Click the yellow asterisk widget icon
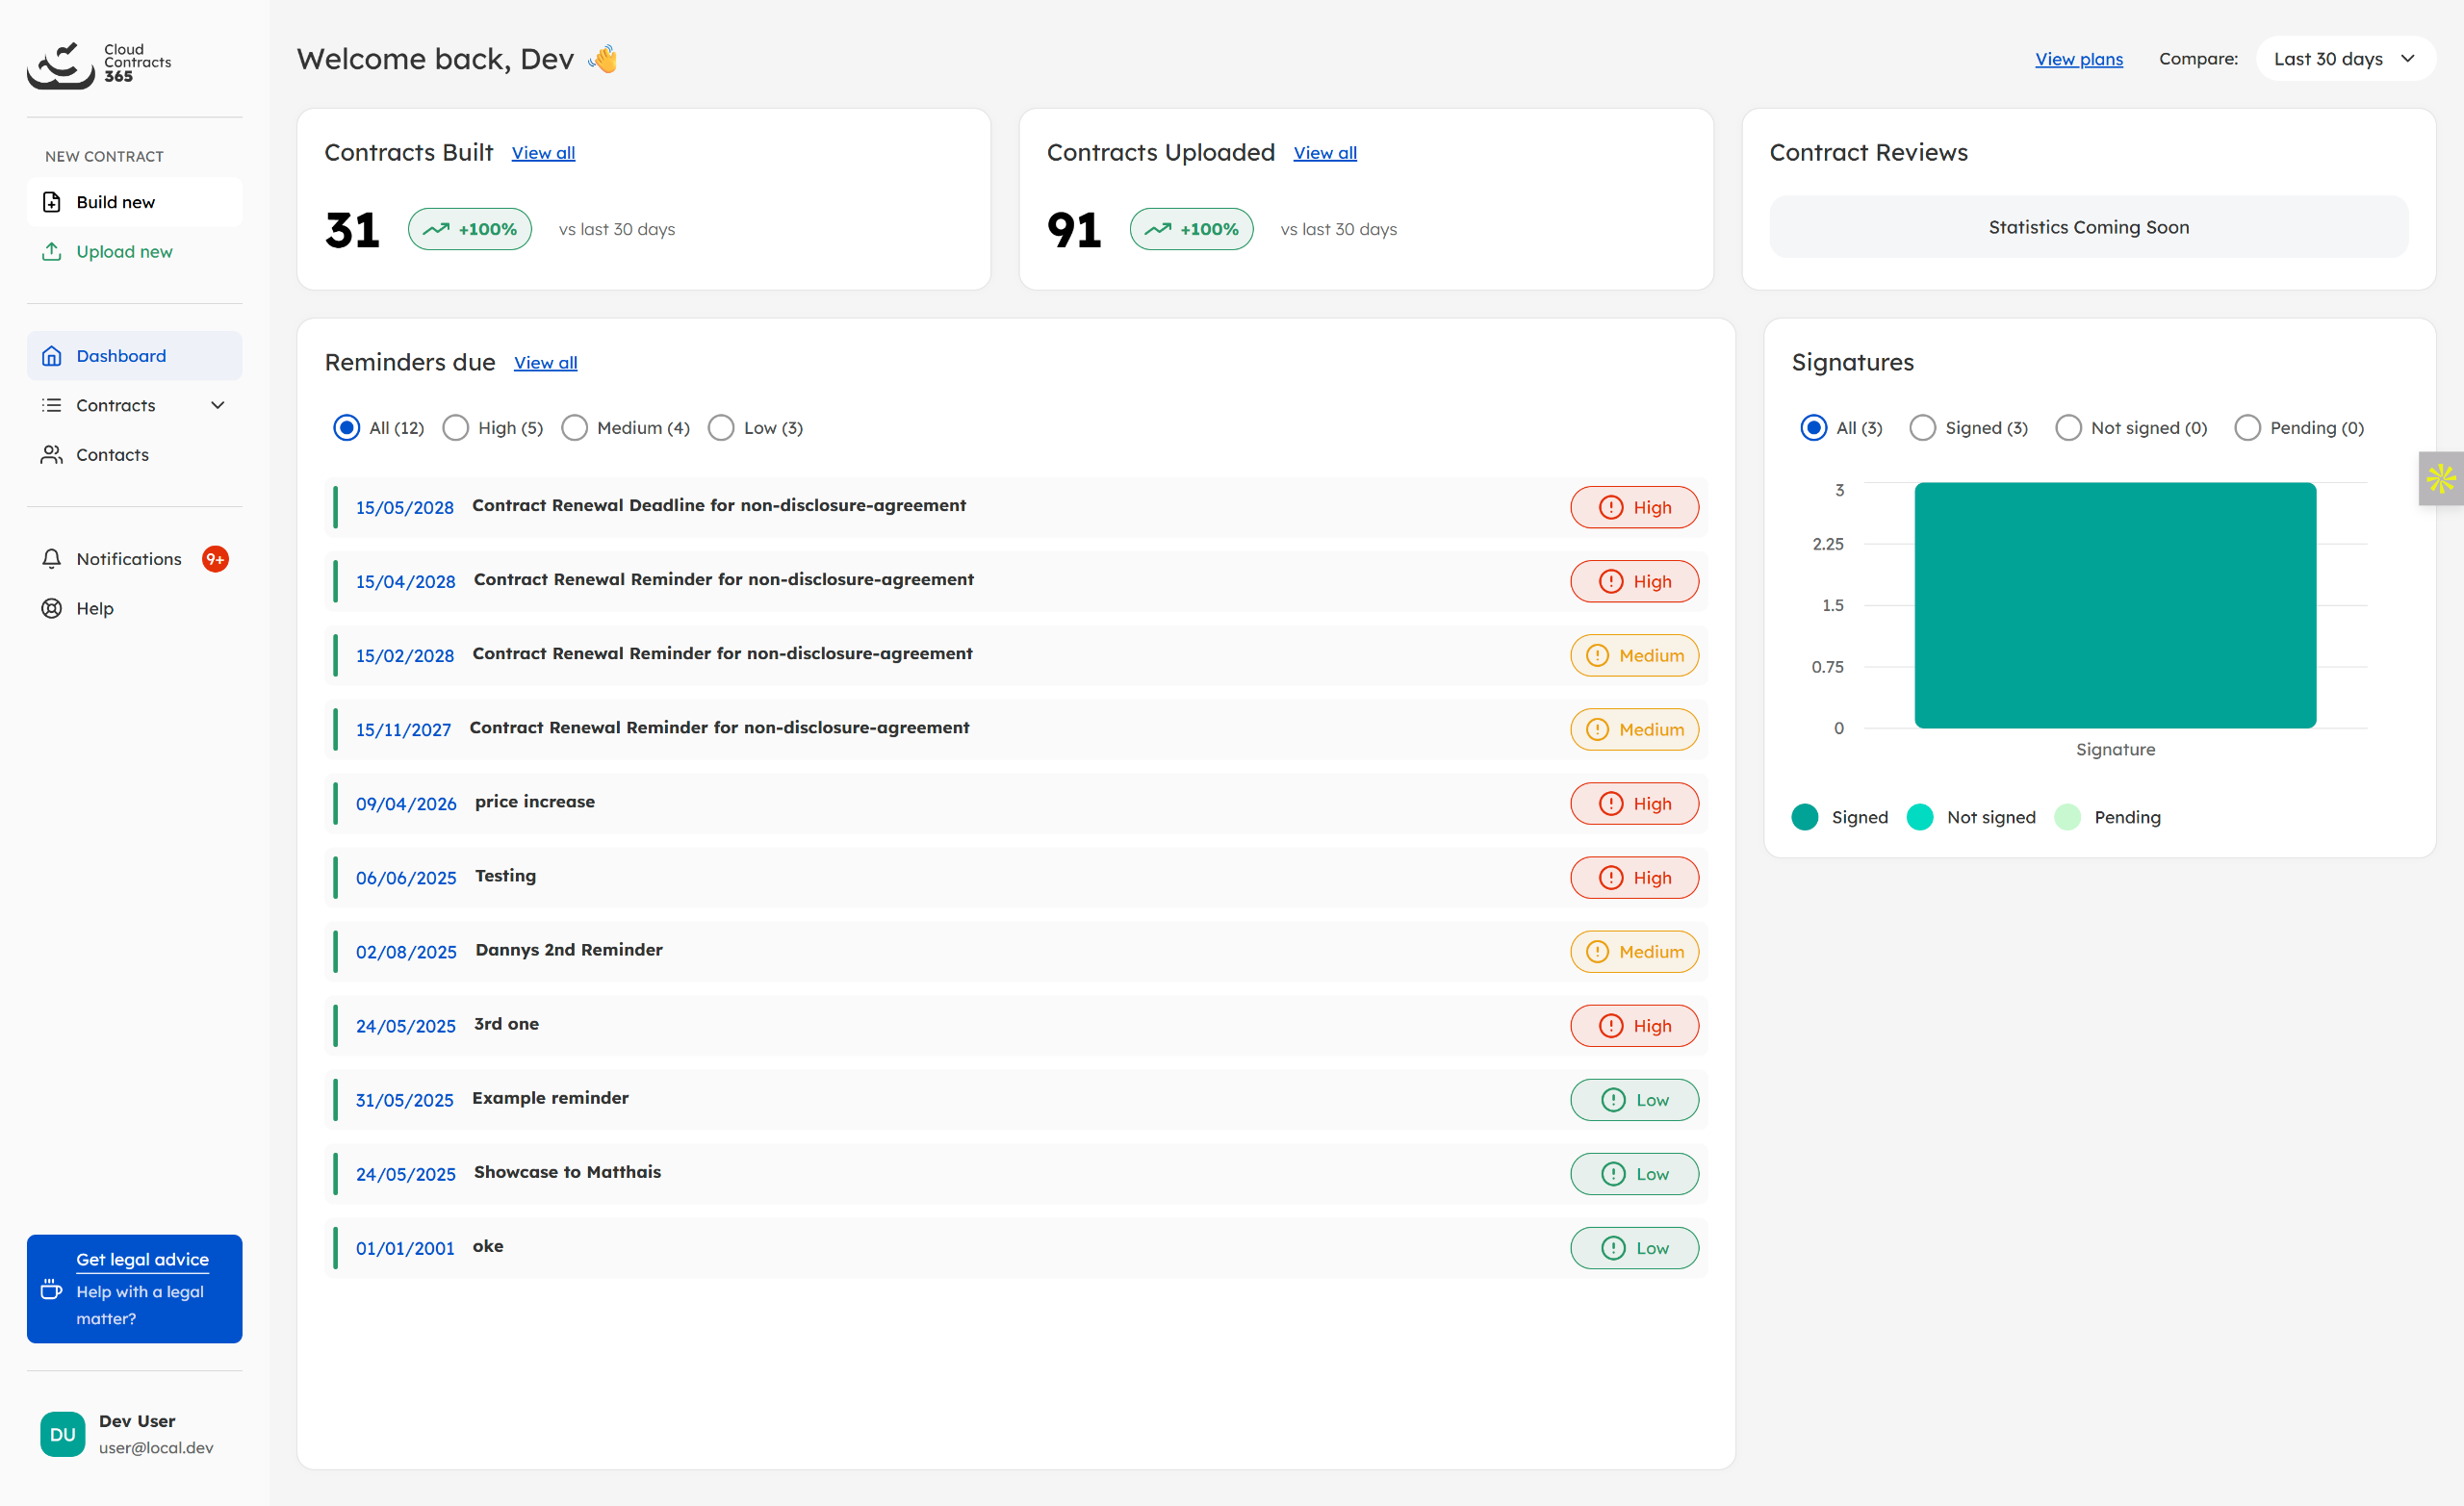Screen dimensions: 2464x1506 pos(2440,479)
